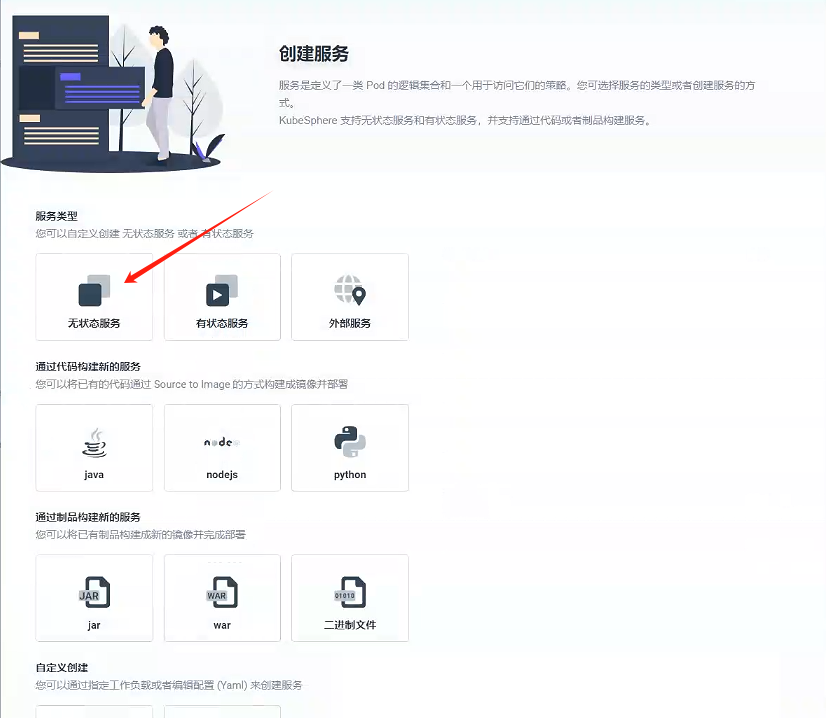Screen dimensions: 826x718
Task: Click the 通过代码构建新的服务 section title
Action: [88, 367]
